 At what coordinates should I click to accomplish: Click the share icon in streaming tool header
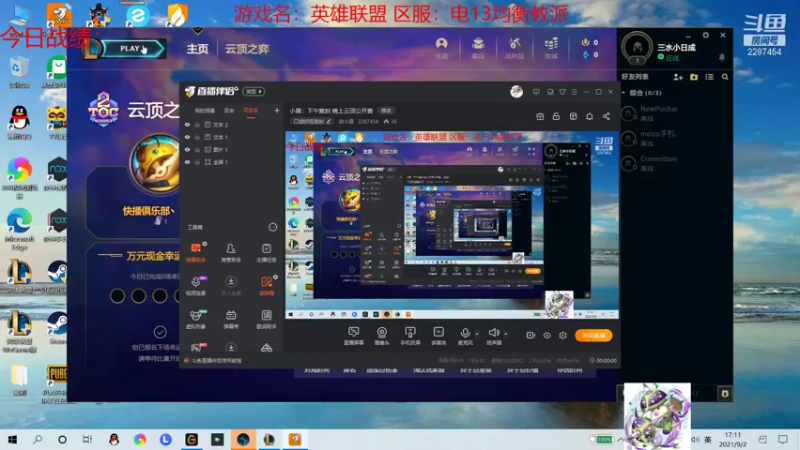606,116
